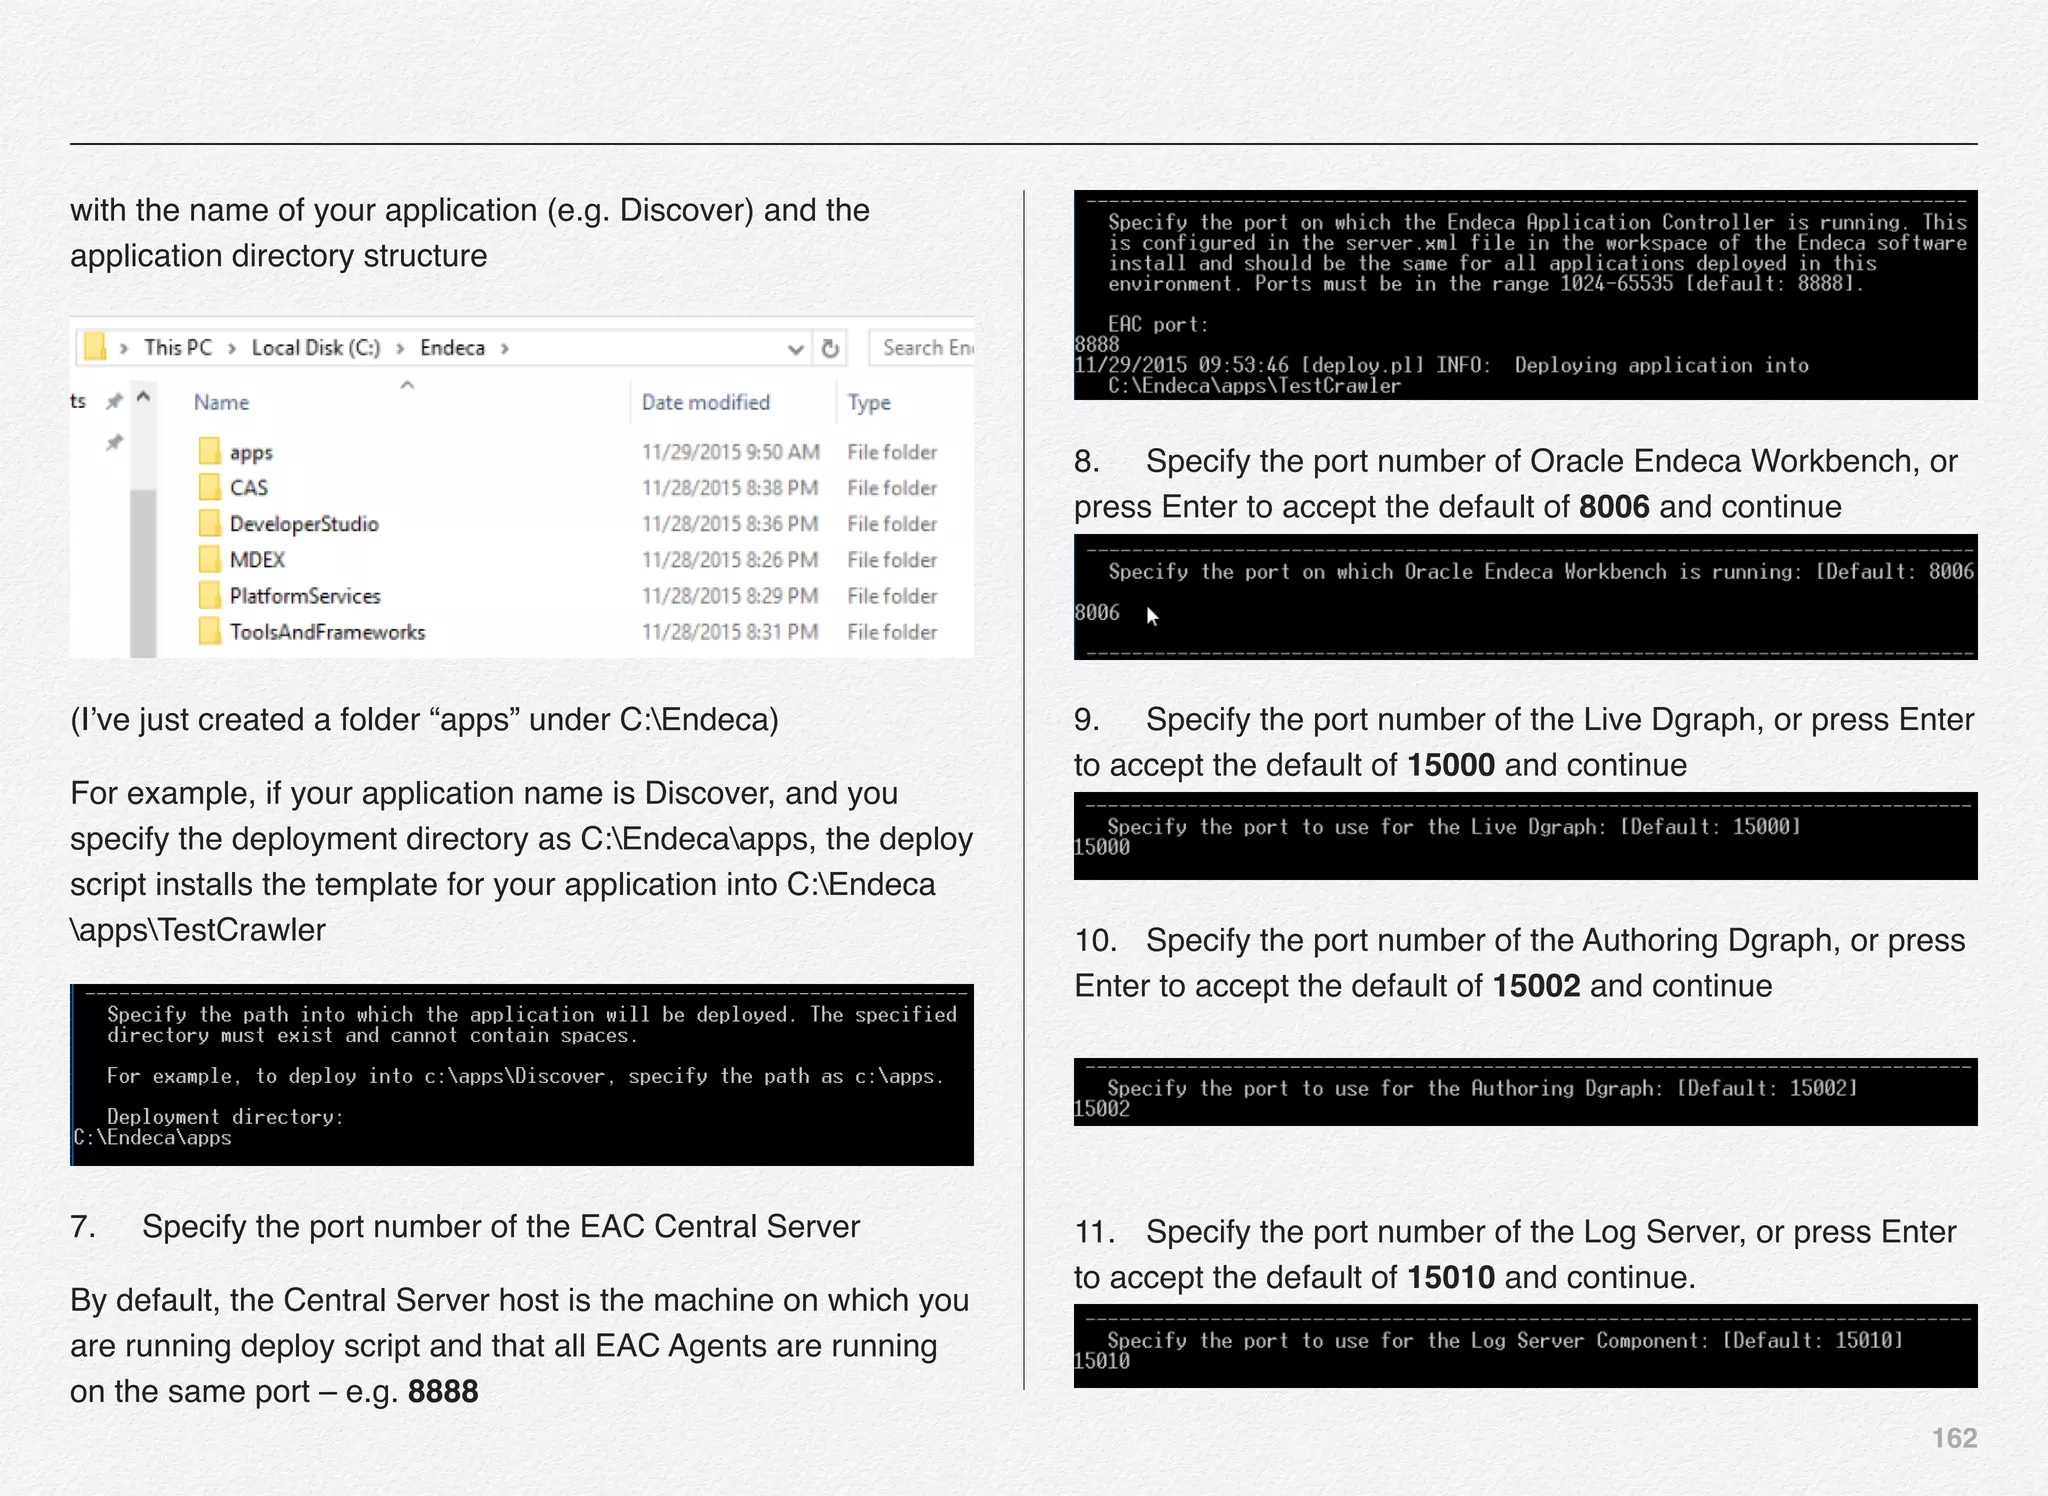Click the date 11/28/2015 8:29 PM
This screenshot has width=2048, height=1496.
(x=730, y=596)
